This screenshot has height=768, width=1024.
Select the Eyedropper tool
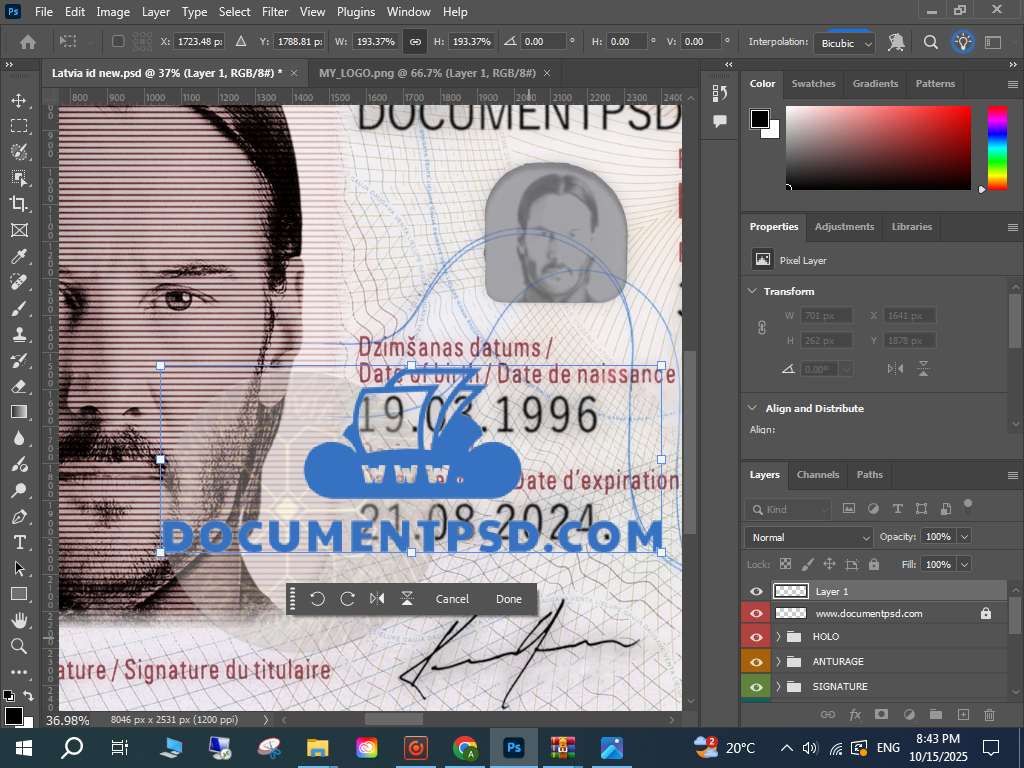[x=19, y=256]
